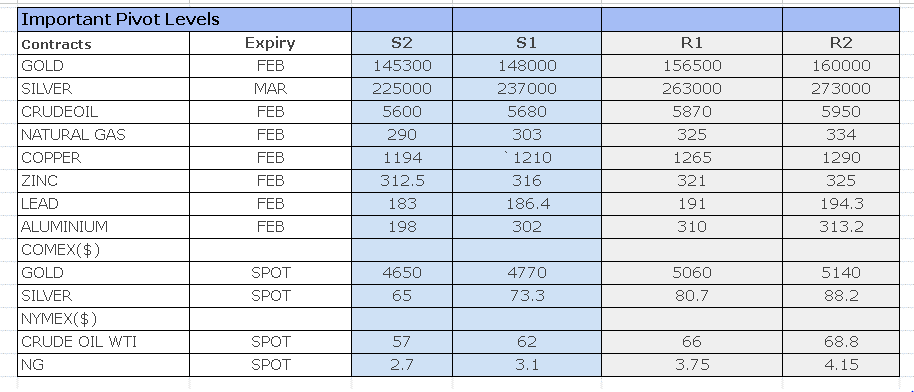
Task: Click the S2 column header
Action: [x=402, y=43]
